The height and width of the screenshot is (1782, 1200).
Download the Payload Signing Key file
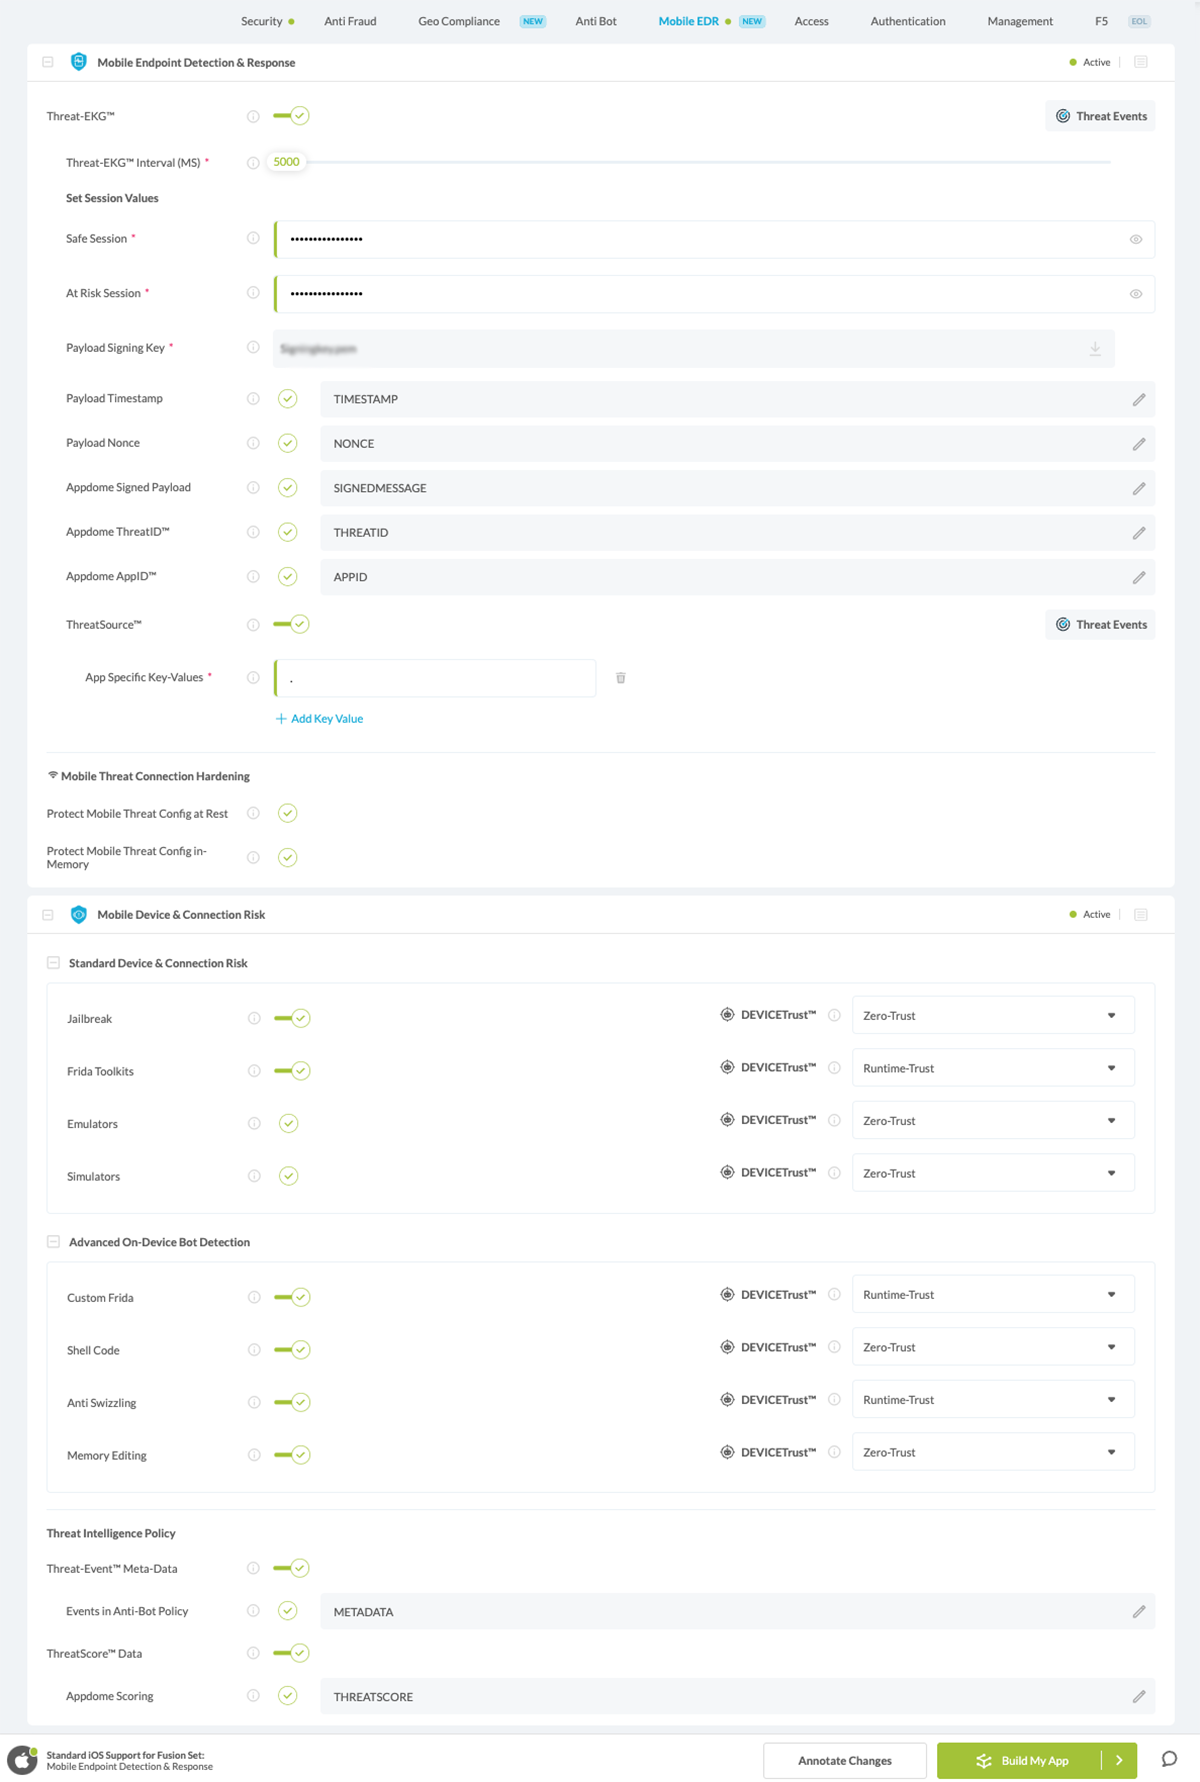[1095, 349]
